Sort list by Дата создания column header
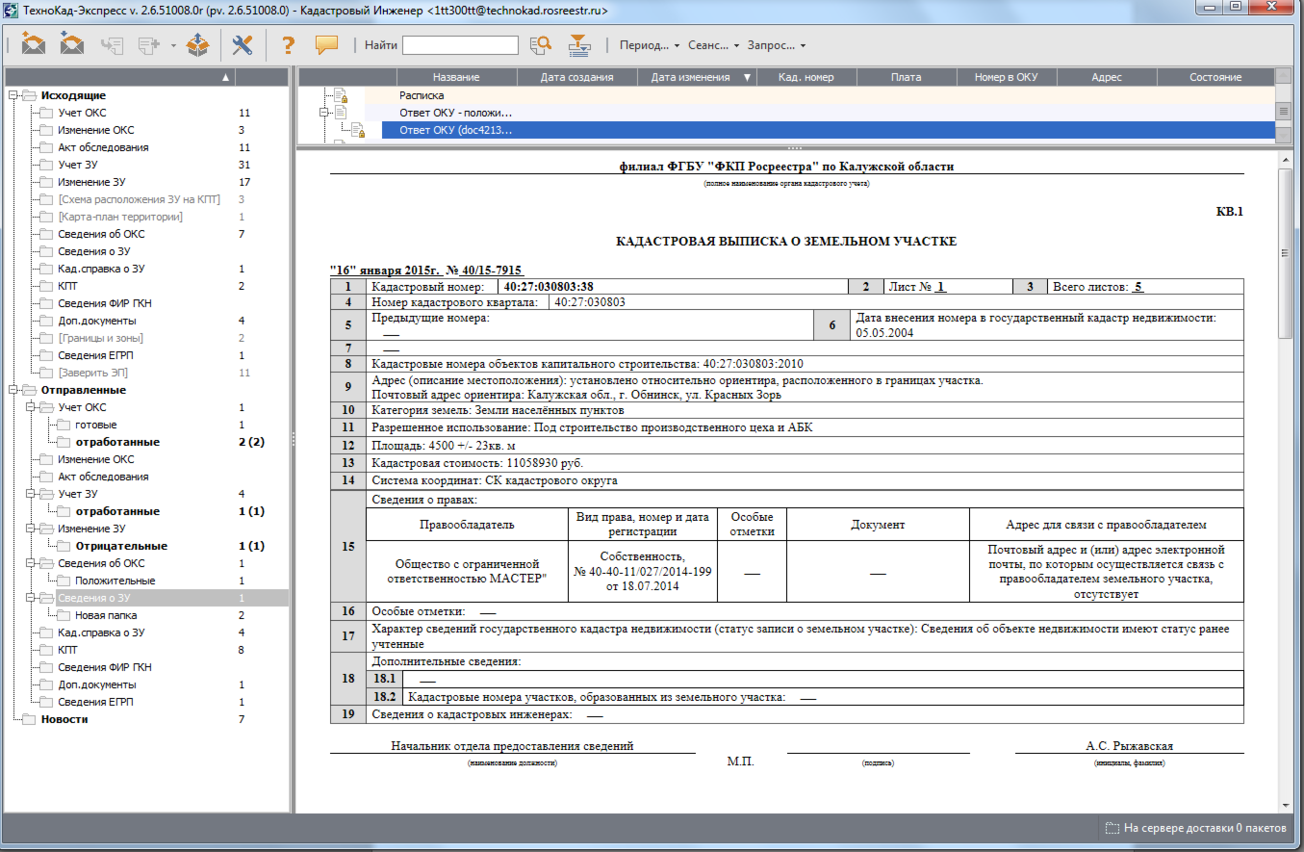The height and width of the screenshot is (852, 1304). [577, 77]
